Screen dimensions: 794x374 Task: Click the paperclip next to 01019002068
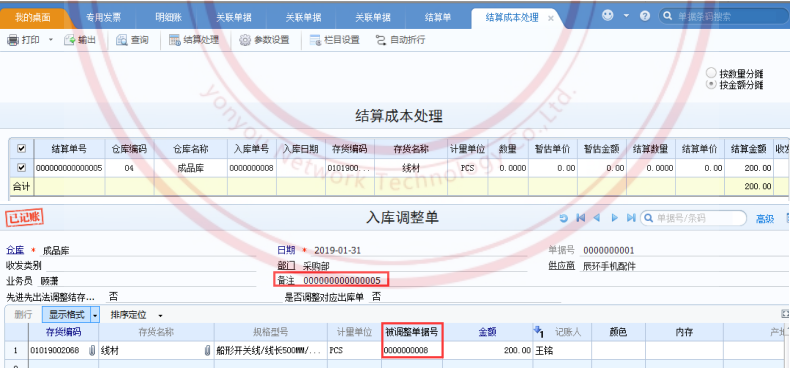coord(92,350)
